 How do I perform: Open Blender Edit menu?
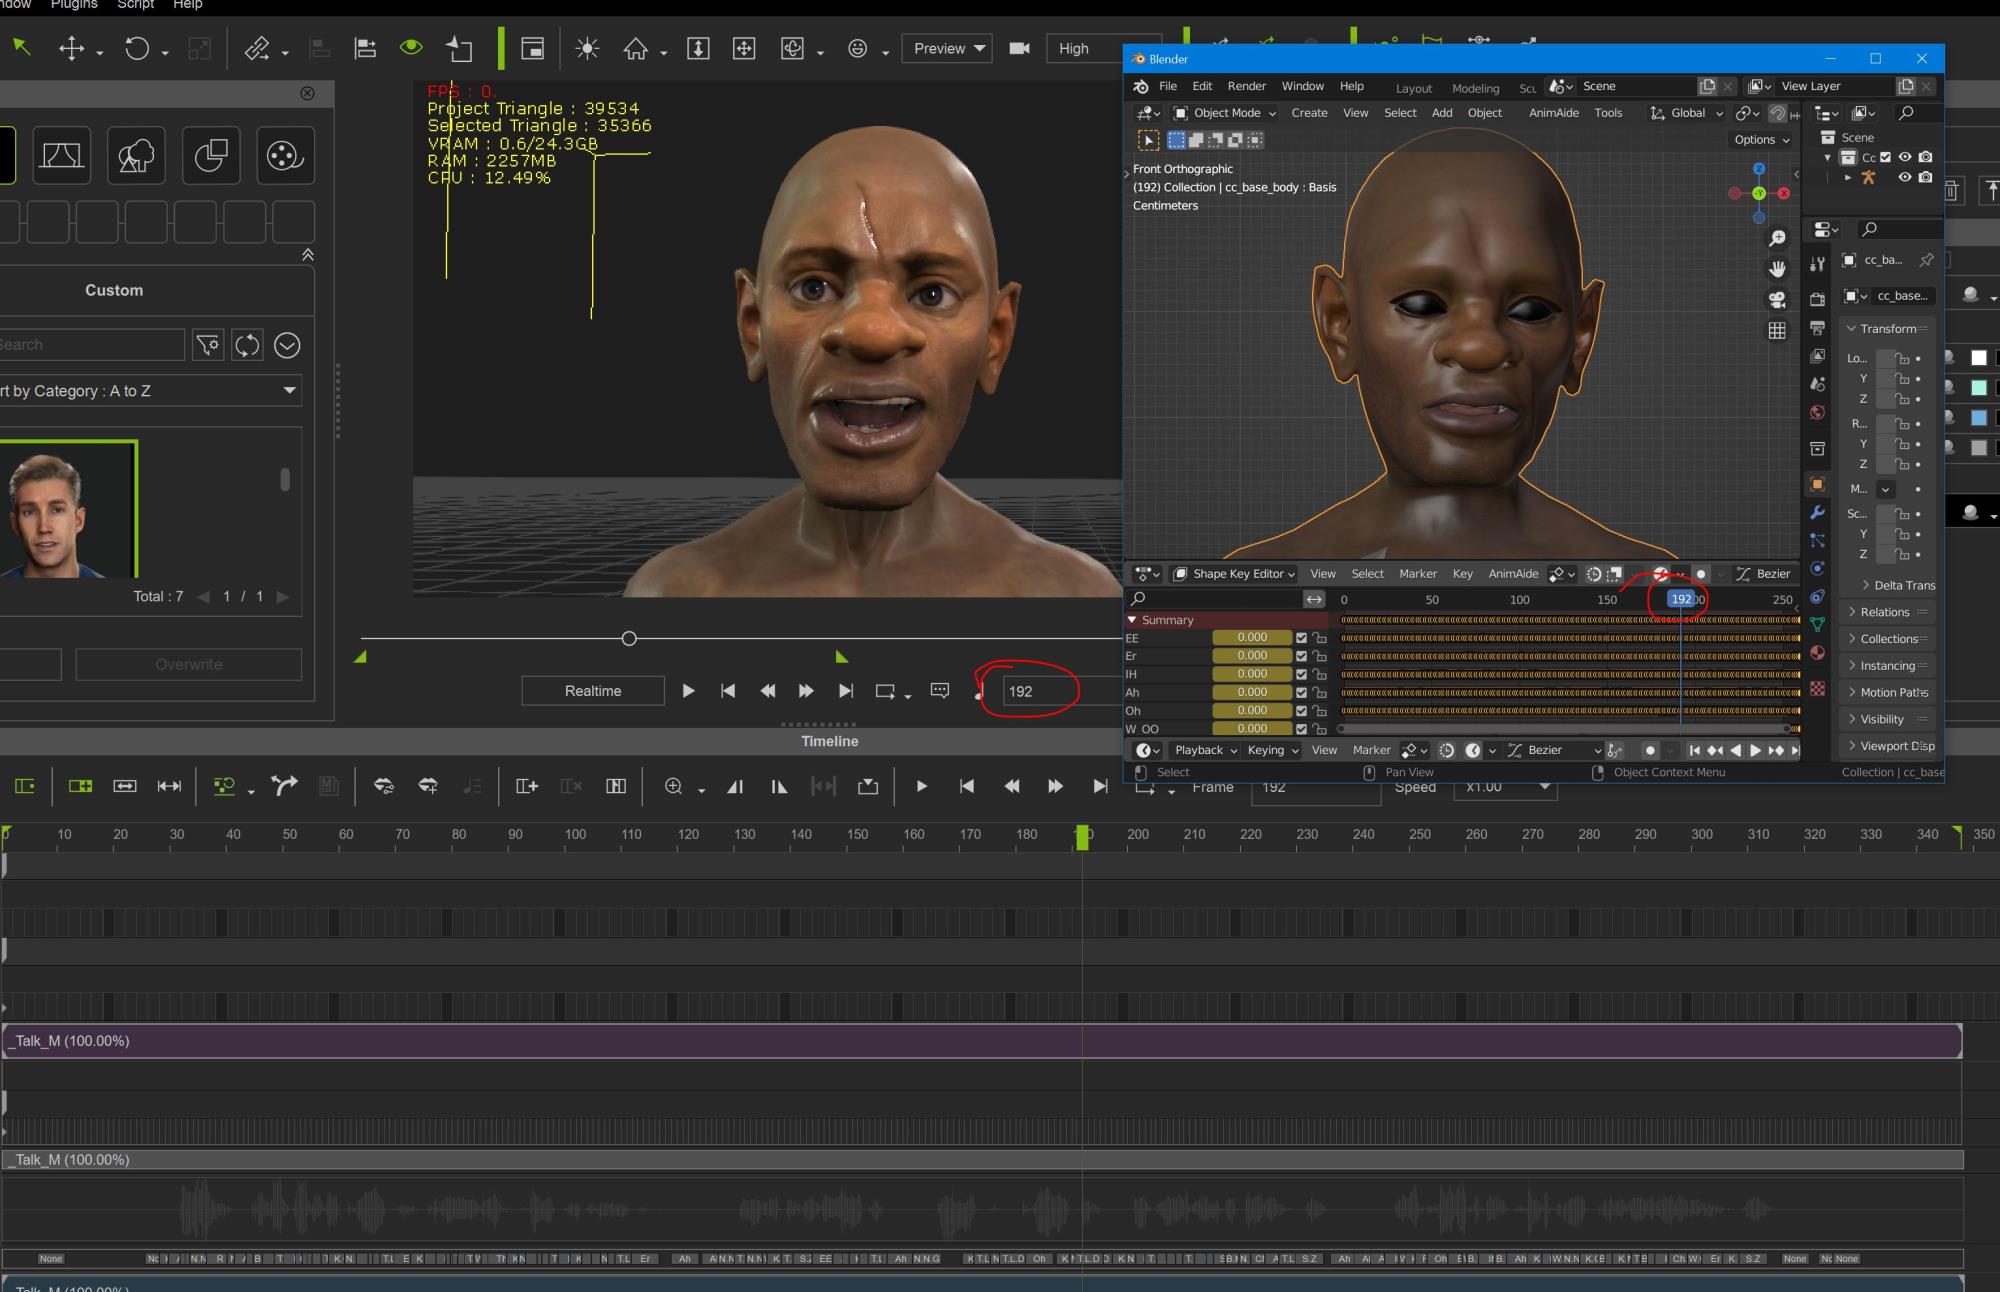pyautogui.click(x=1202, y=86)
